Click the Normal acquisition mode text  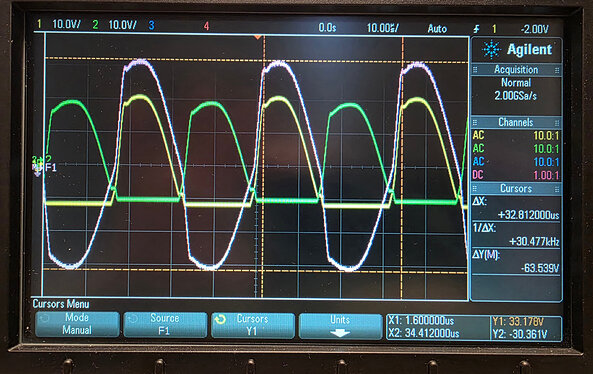click(516, 82)
